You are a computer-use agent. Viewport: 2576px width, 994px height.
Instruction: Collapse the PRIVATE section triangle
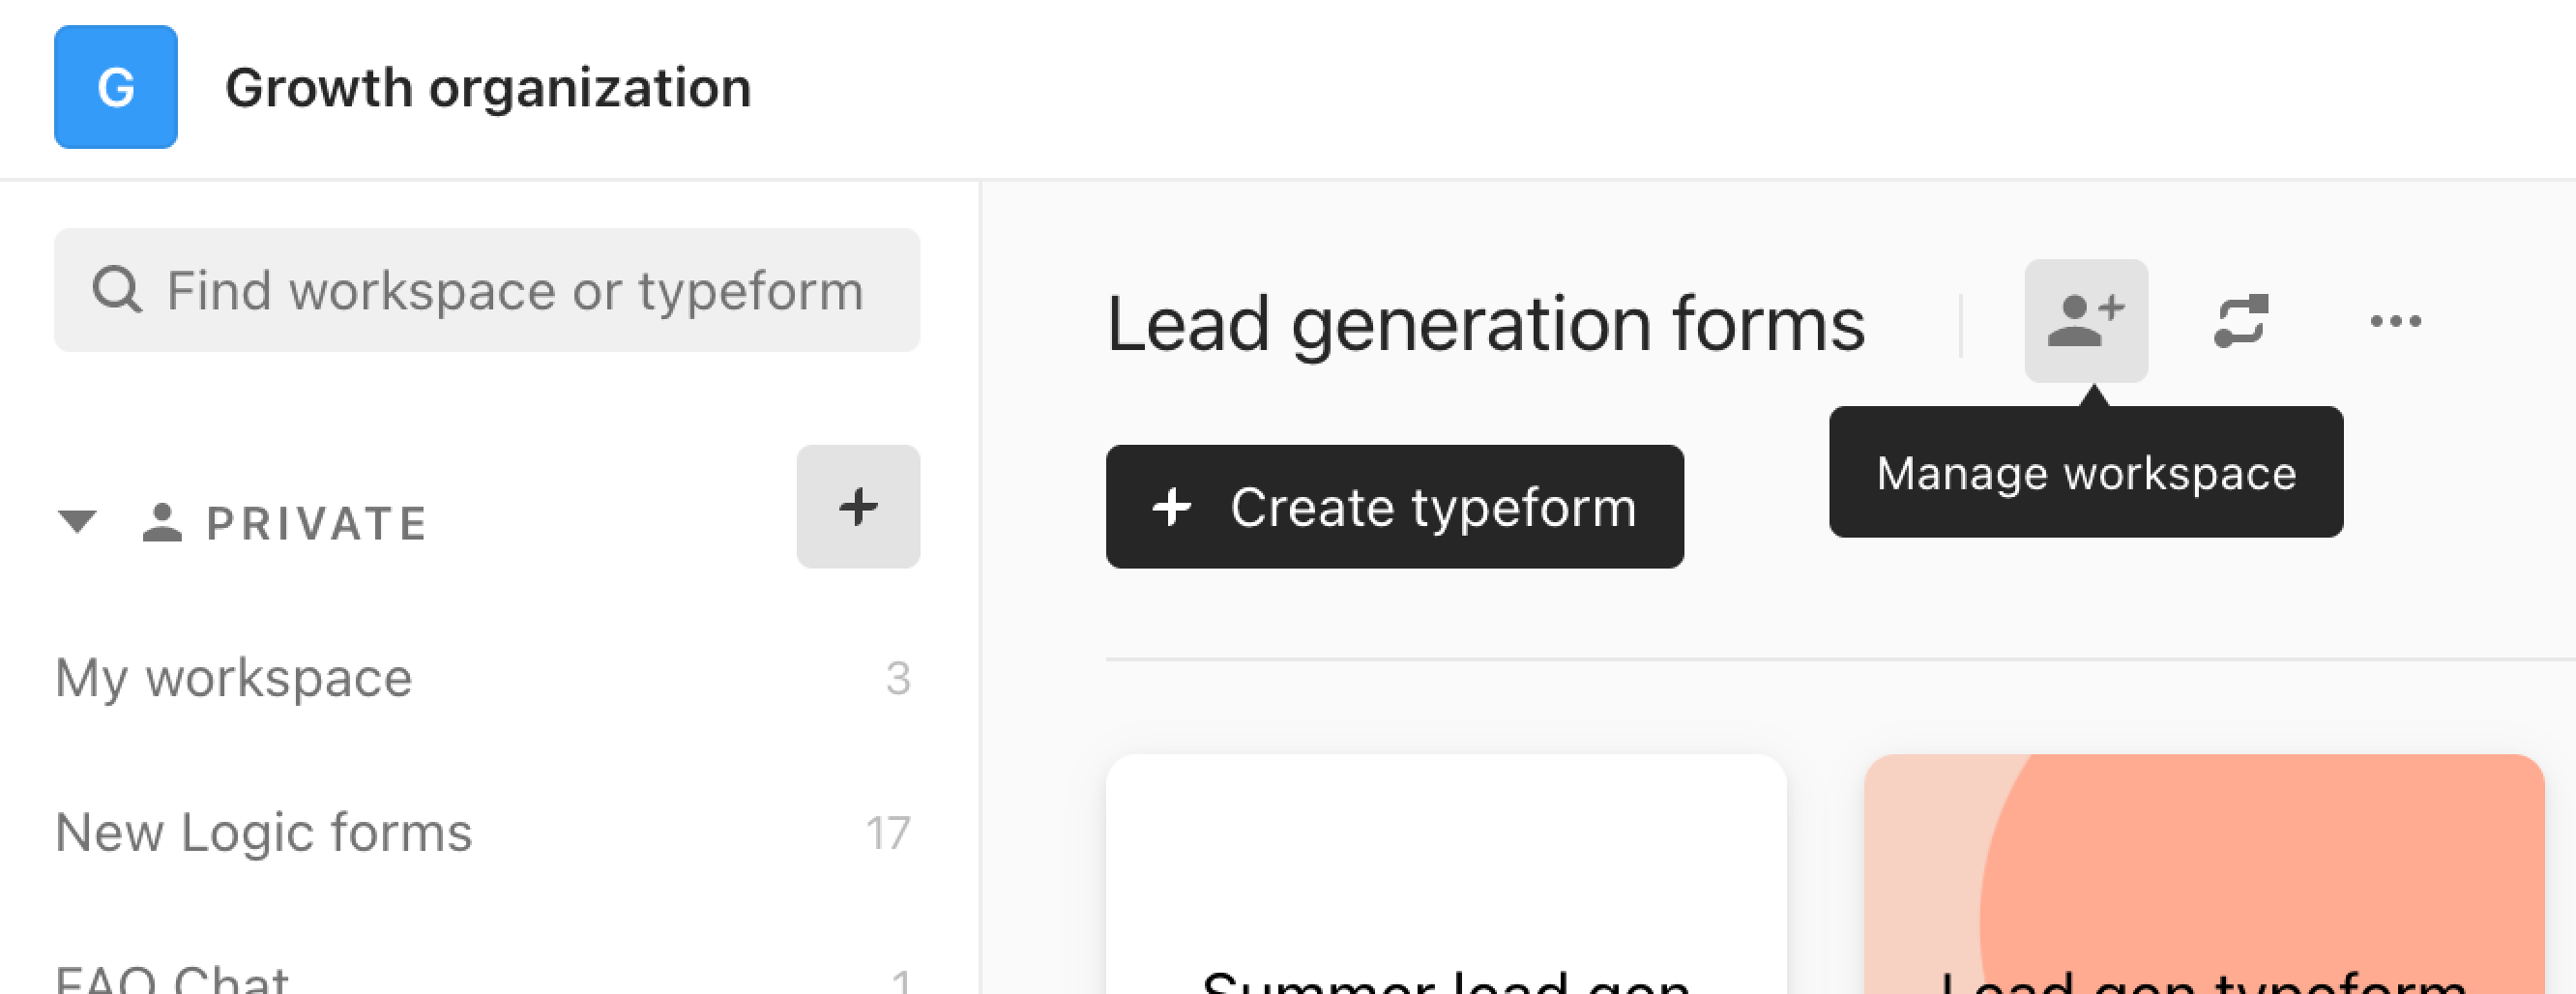(77, 522)
